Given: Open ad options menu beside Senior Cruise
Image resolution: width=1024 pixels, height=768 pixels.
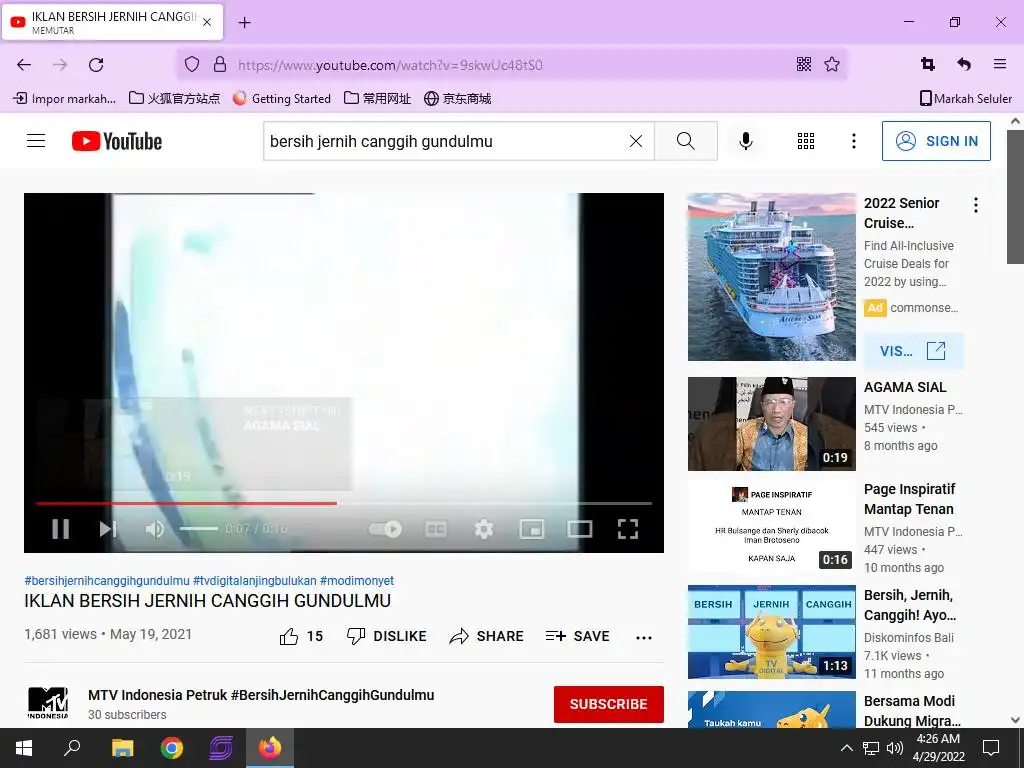Looking at the screenshot, I should 976,205.
